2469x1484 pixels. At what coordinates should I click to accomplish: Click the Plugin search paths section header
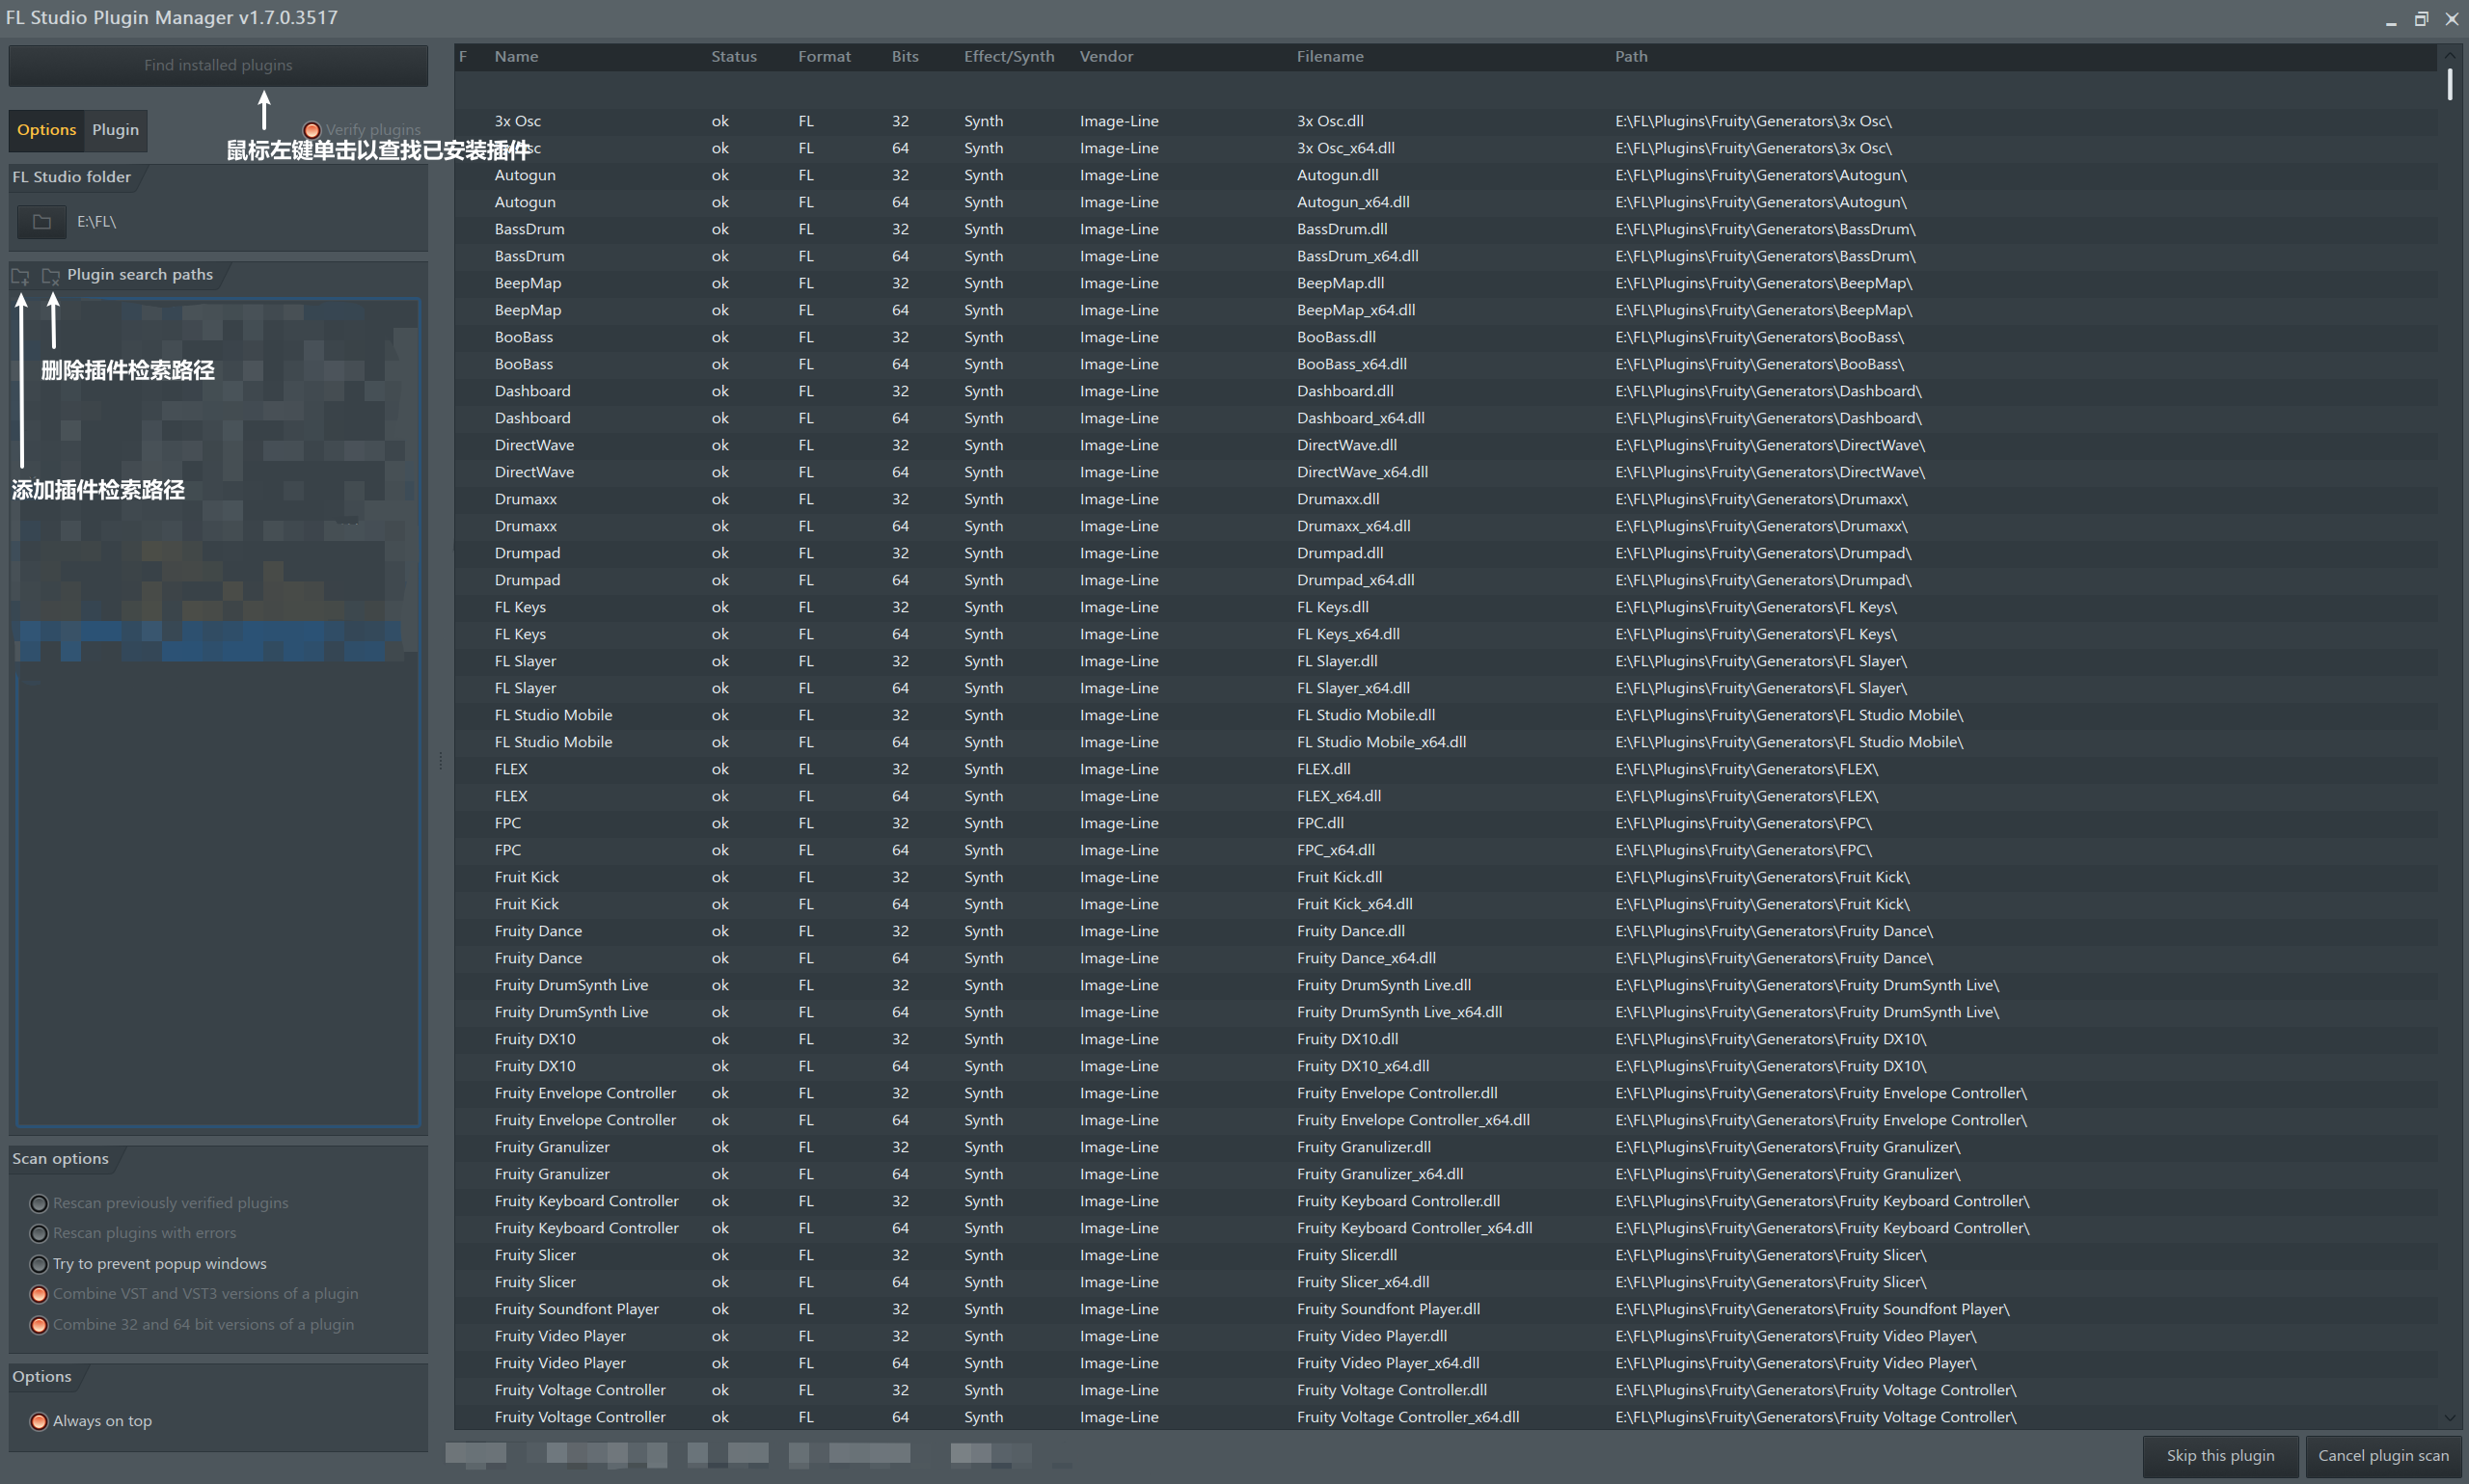[x=140, y=275]
